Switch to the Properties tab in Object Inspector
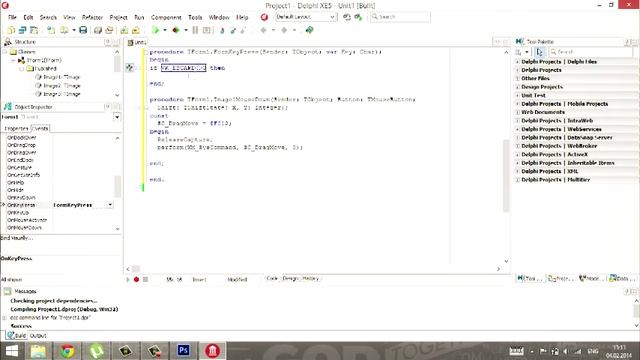 [x=16, y=129]
